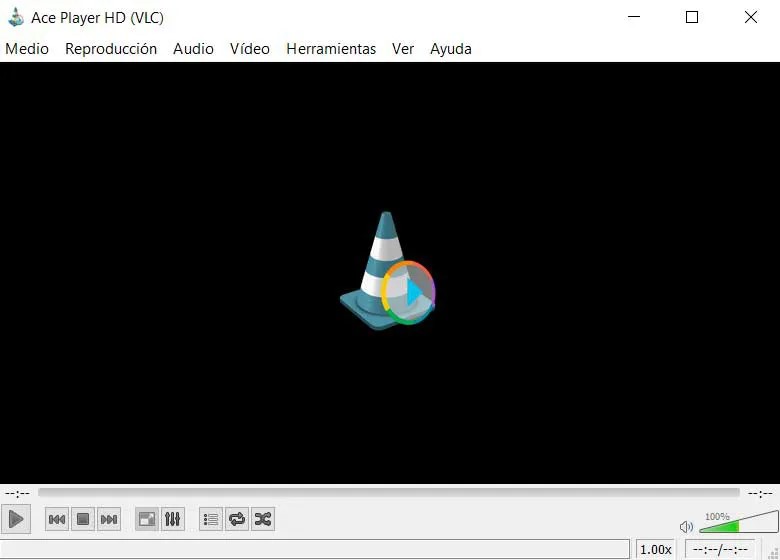Open the Ver menu

coord(403,49)
